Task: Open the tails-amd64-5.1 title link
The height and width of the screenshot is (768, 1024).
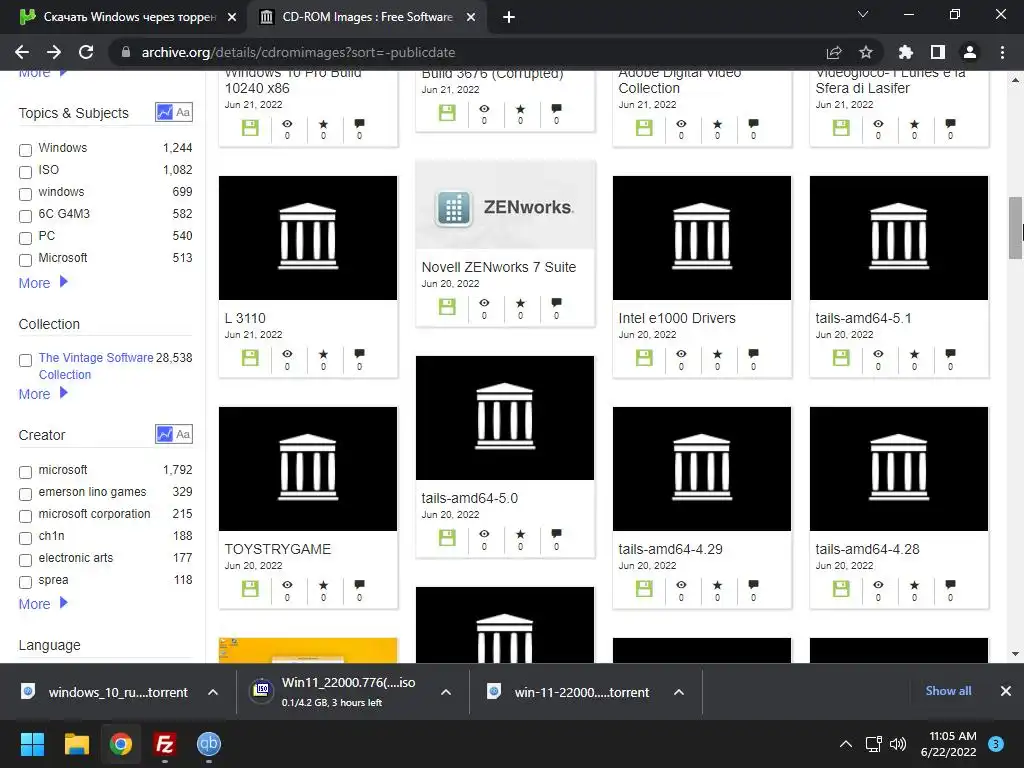Action: click(x=863, y=318)
